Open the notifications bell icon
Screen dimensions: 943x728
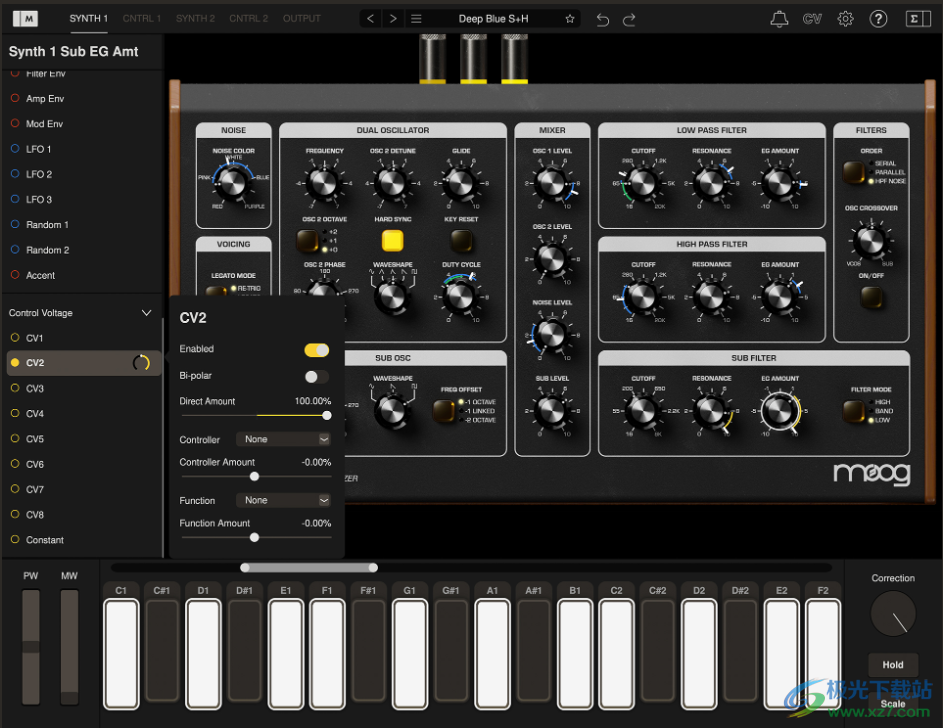coord(781,18)
